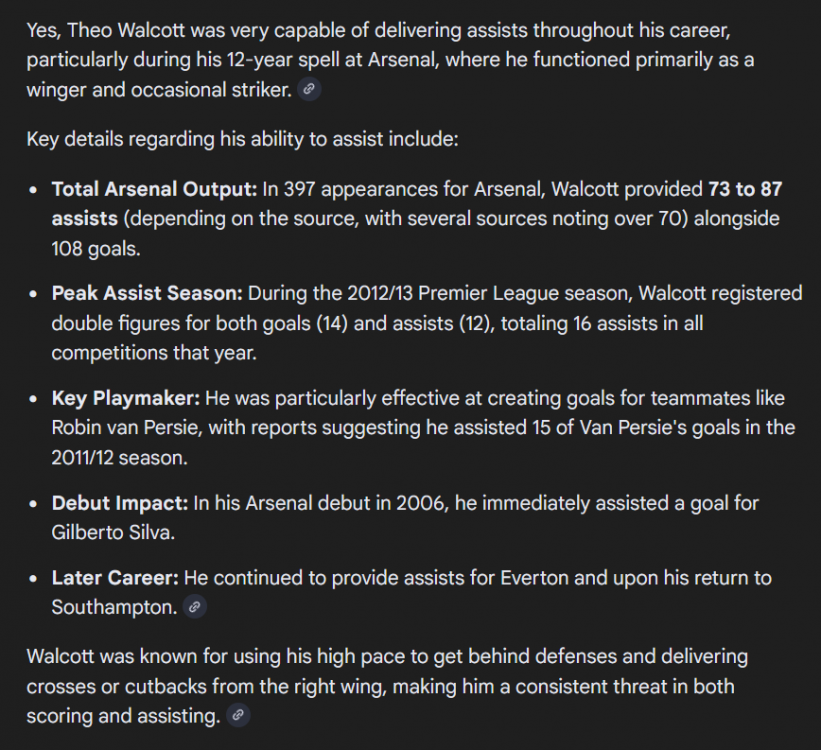Click the "108 goals." text

click(x=94, y=249)
